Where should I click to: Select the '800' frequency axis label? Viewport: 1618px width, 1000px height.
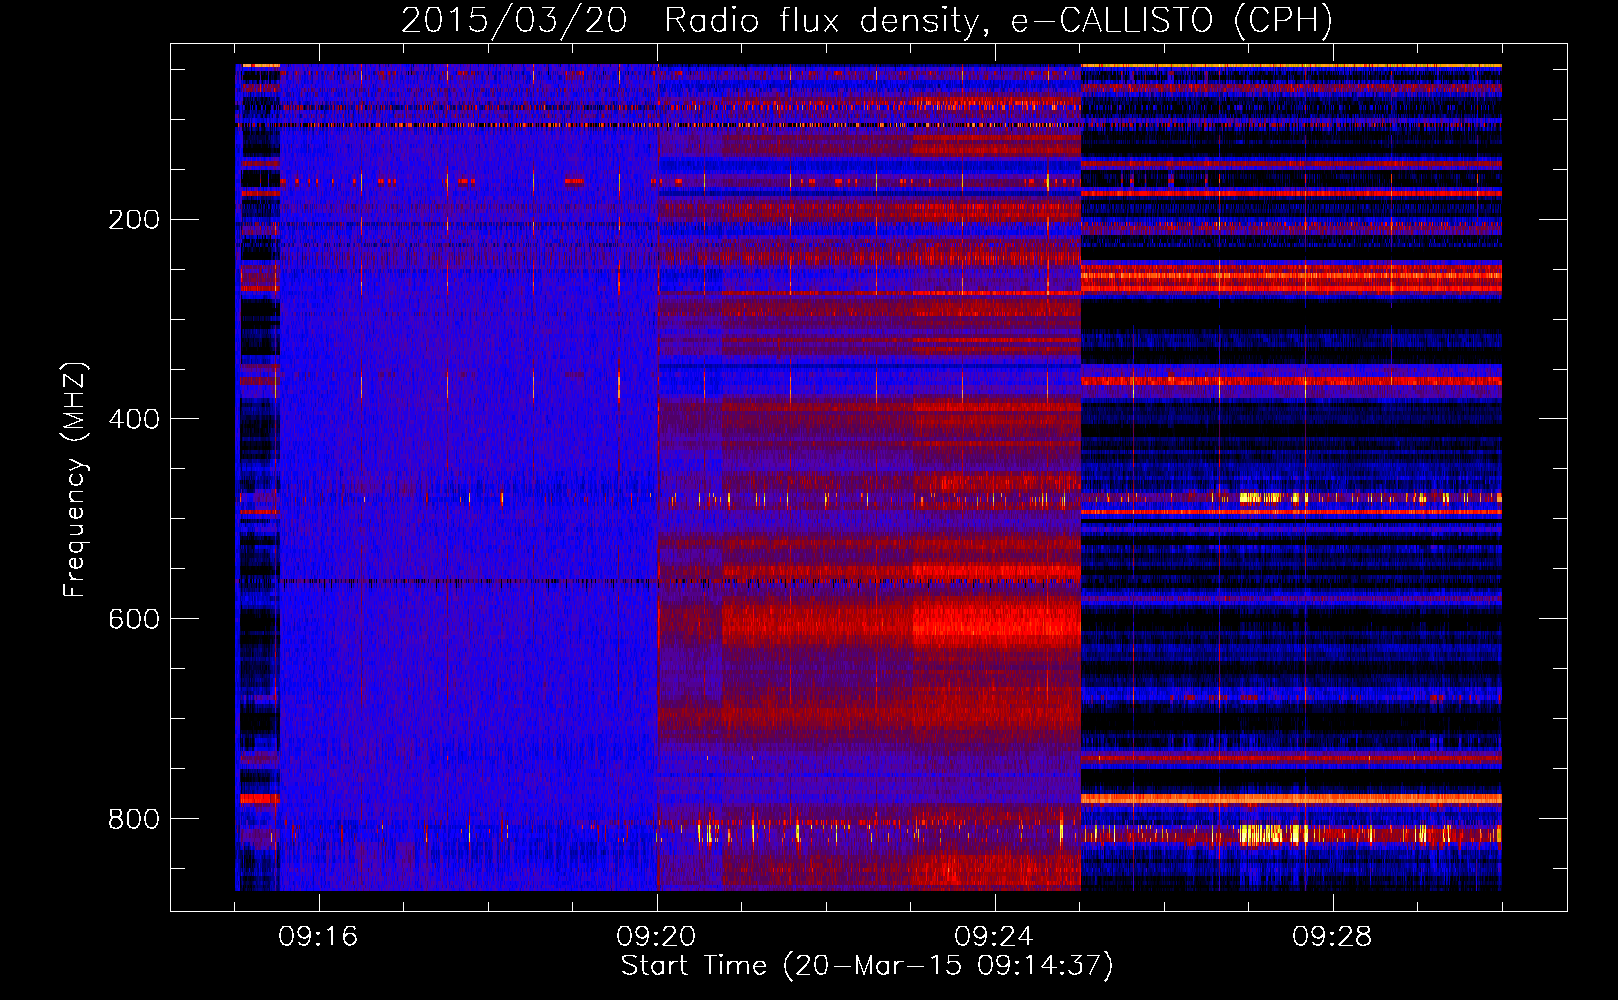tap(134, 820)
